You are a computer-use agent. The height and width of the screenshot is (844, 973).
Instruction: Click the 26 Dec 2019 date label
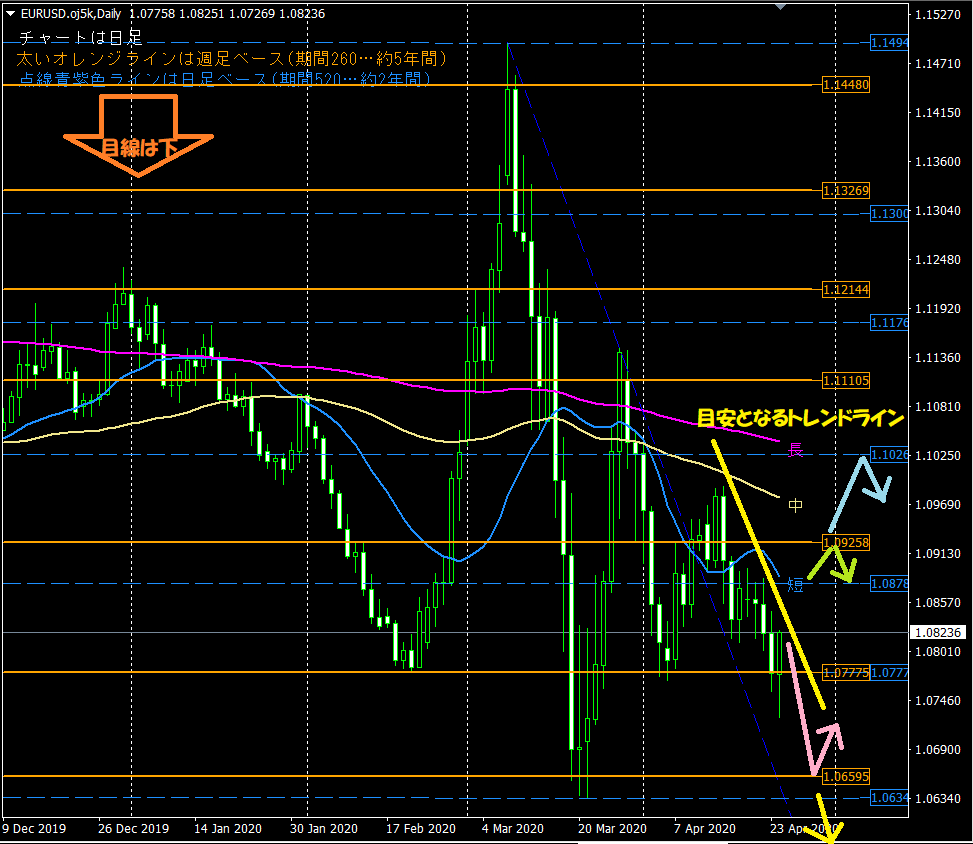click(x=133, y=828)
